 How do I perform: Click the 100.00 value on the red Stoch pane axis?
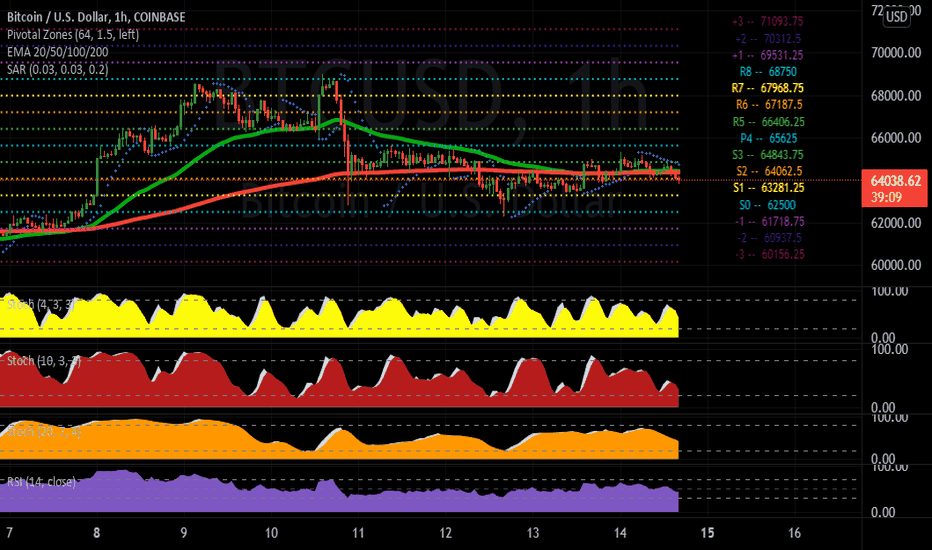889,350
